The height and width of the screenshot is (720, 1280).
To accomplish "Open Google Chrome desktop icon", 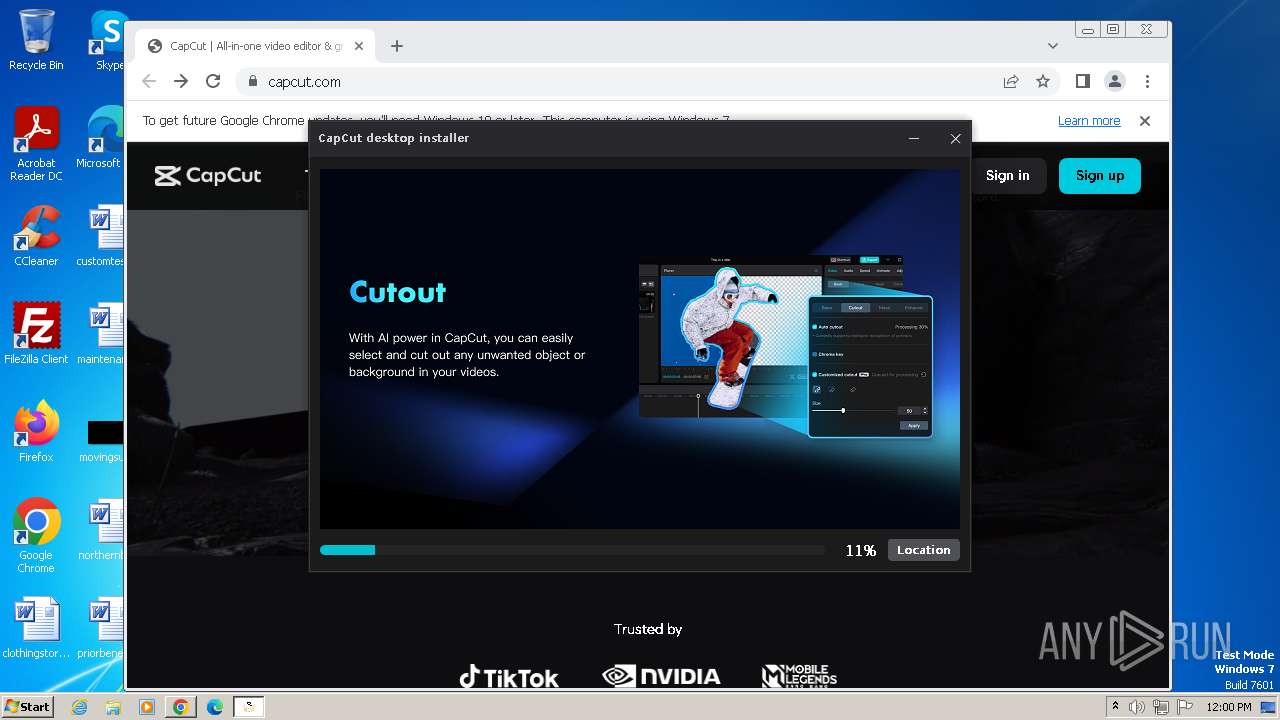I will (x=36, y=536).
